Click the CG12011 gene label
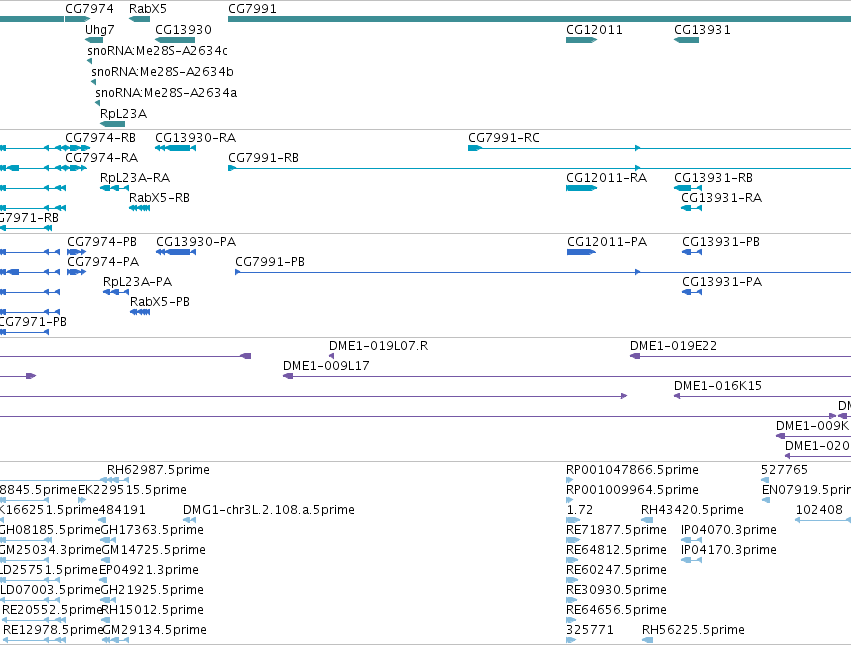 [594, 29]
